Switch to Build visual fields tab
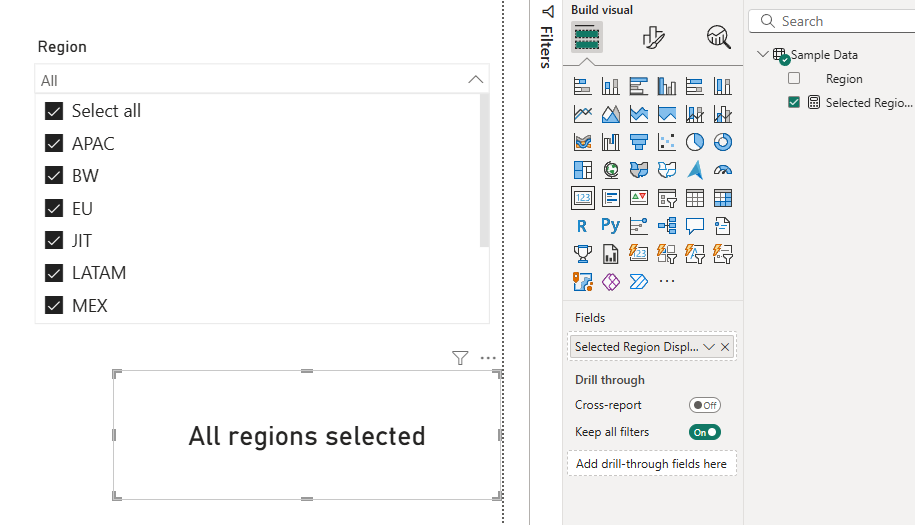The width and height of the screenshot is (915, 525). (x=586, y=37)
